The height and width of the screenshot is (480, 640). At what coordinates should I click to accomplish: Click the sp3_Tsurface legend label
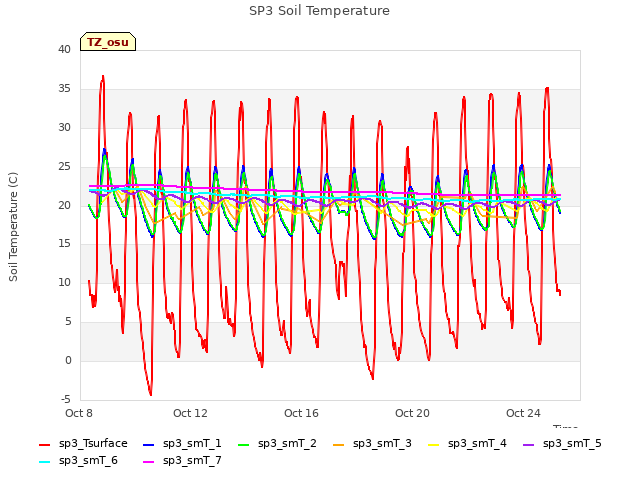point(93,443)
